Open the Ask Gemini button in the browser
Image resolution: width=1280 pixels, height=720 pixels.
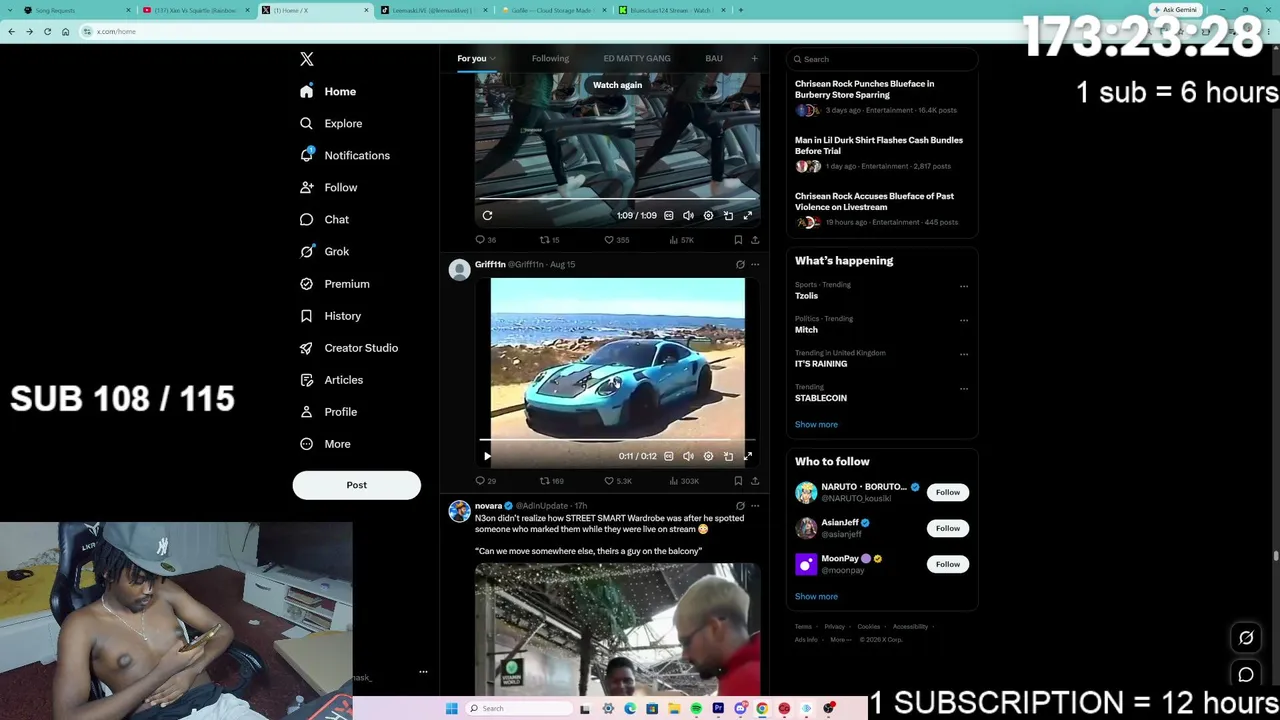click(x=1175, y=10)
